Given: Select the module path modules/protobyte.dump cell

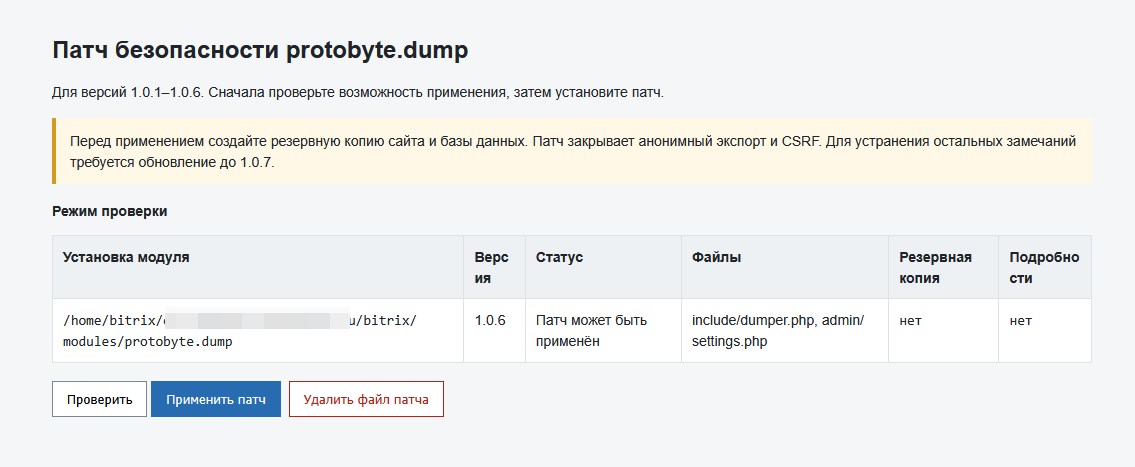Looking at the screenshot, I should coord(258,331).
